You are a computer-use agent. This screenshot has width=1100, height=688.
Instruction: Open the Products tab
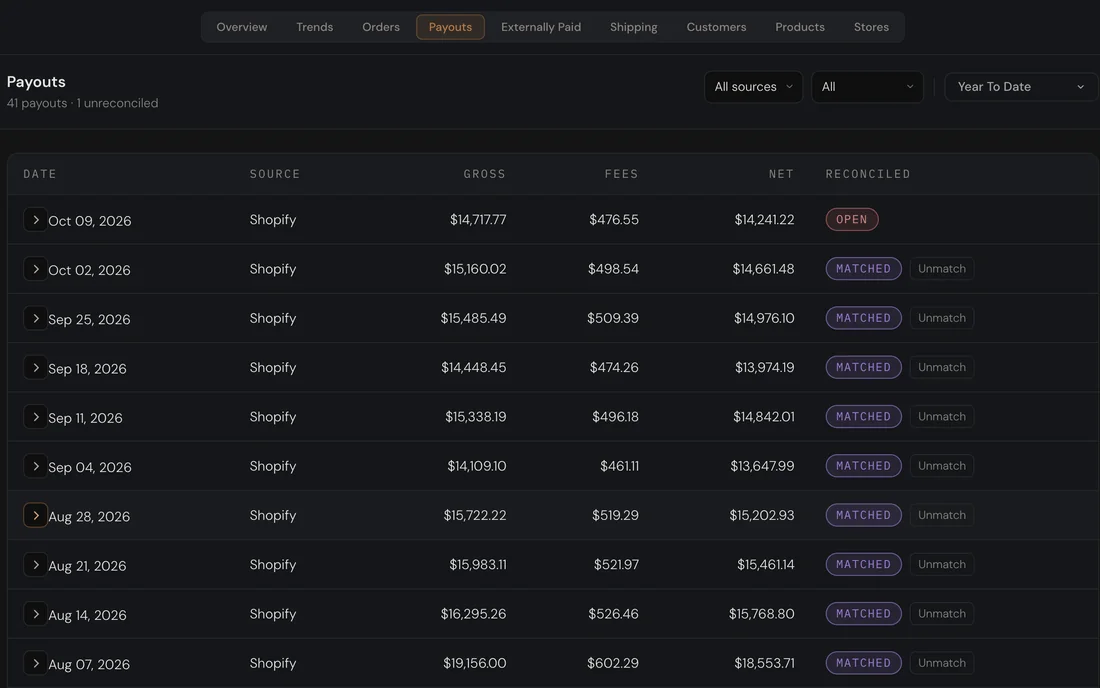tap(800, 27)
